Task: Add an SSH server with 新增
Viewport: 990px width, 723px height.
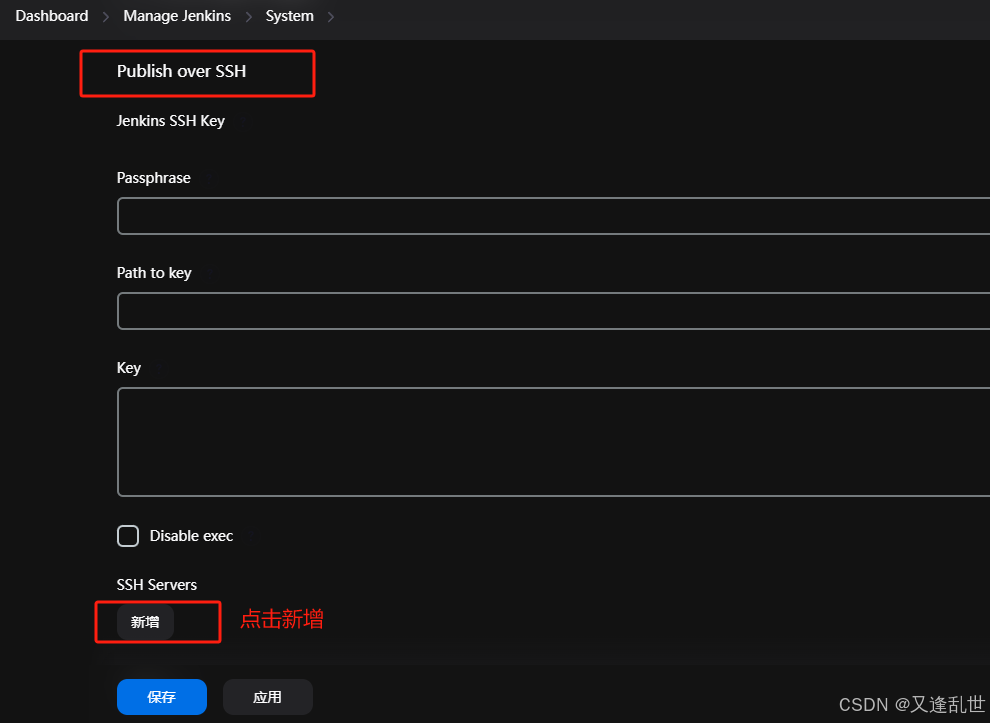Action: coord(145,622)
